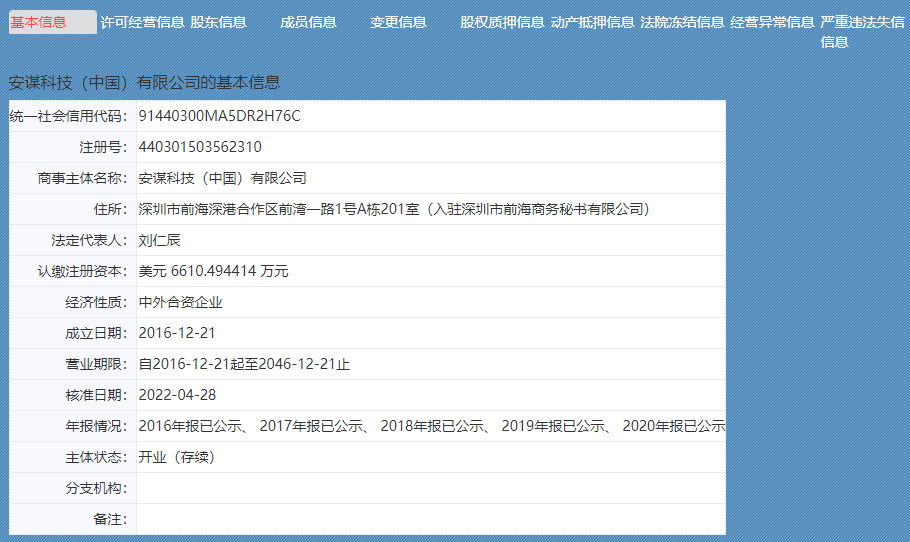
Task: Click the 成立日期 label
Action: point(96,333)
